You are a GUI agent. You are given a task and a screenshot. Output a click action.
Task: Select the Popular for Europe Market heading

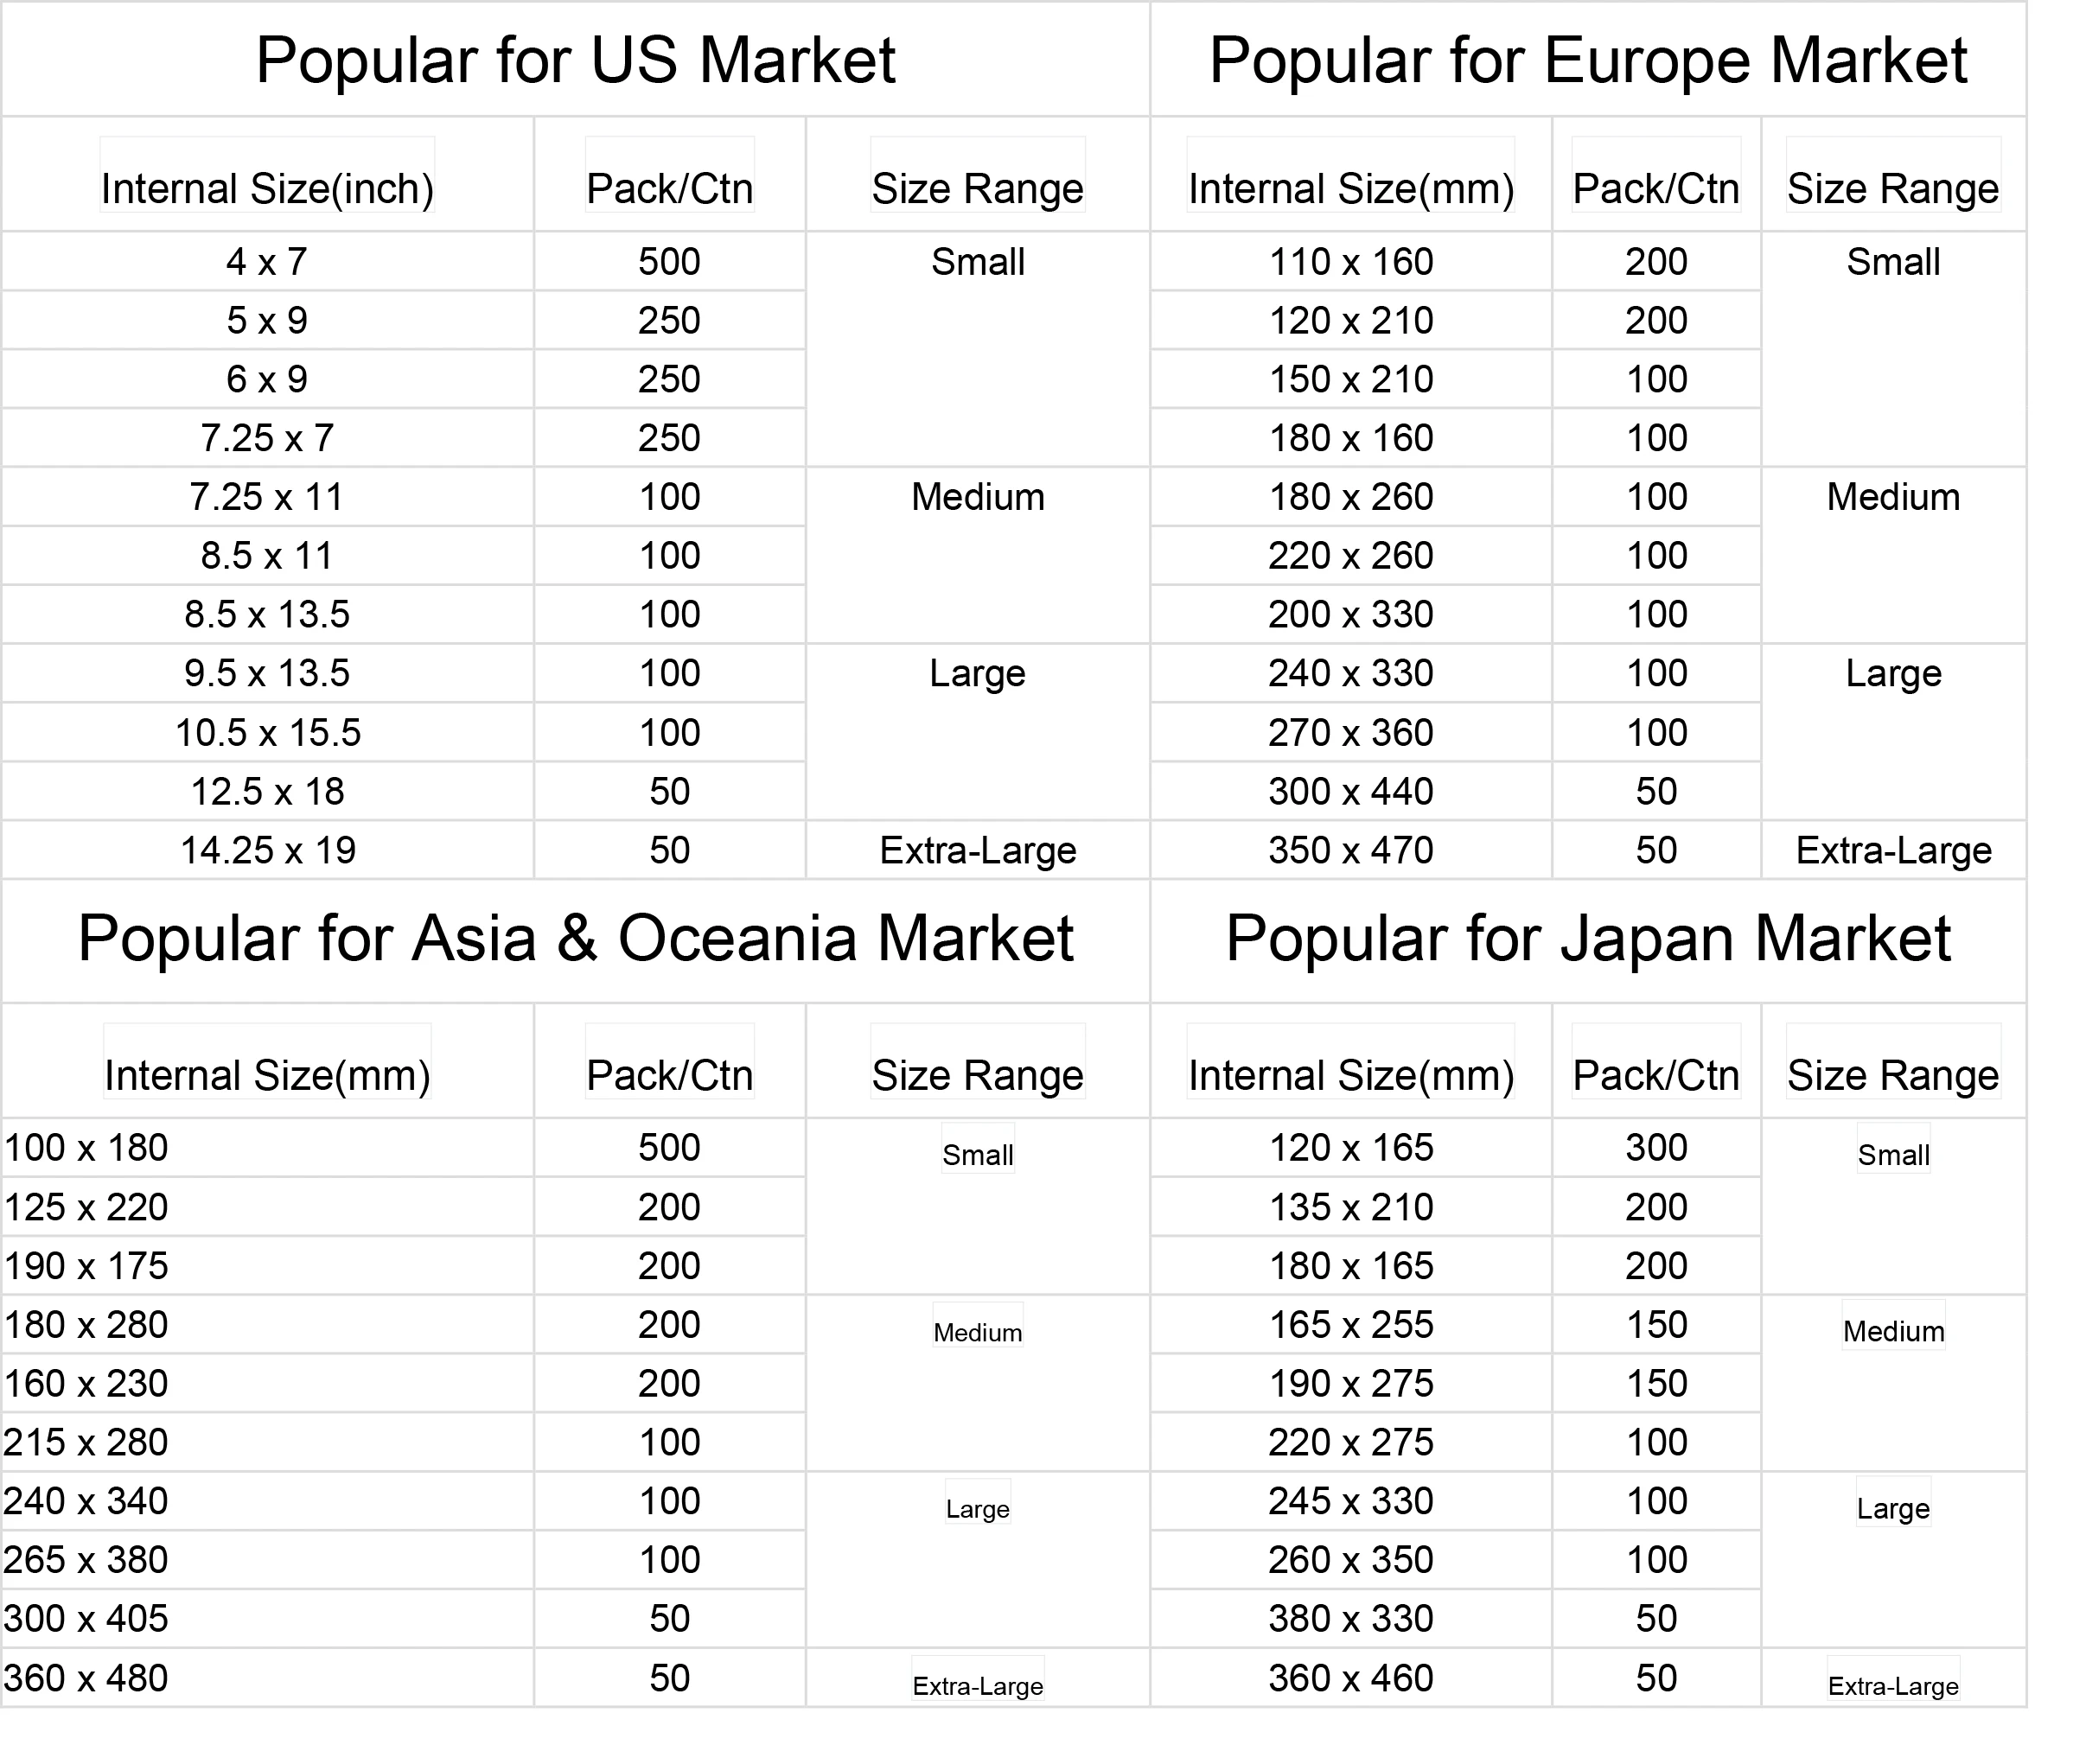[1588, 60]
